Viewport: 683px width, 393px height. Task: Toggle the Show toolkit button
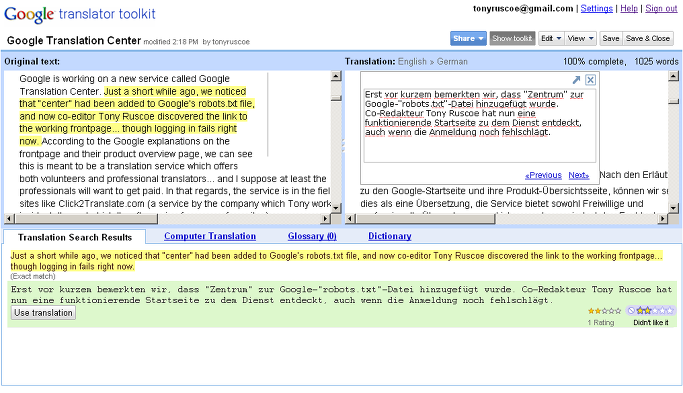tap(512, 38)
